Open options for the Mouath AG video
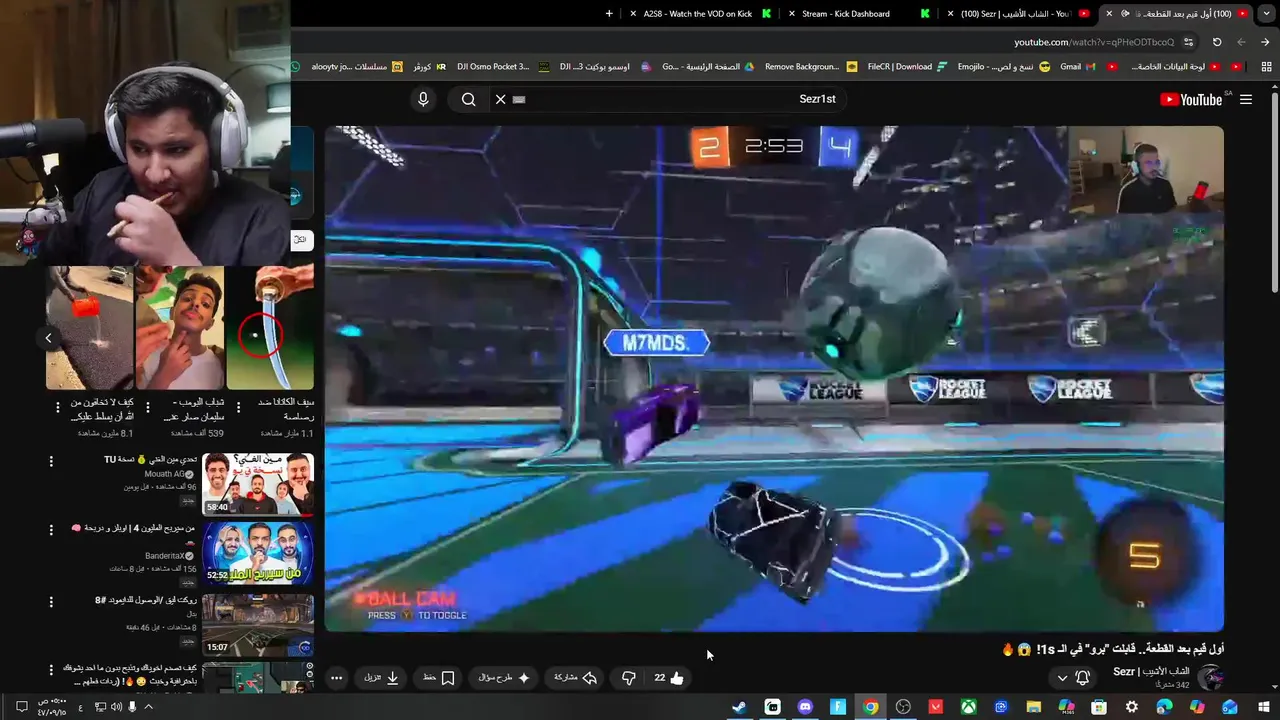The height and width of the screenshot is (720, 1280). [52, 461]
